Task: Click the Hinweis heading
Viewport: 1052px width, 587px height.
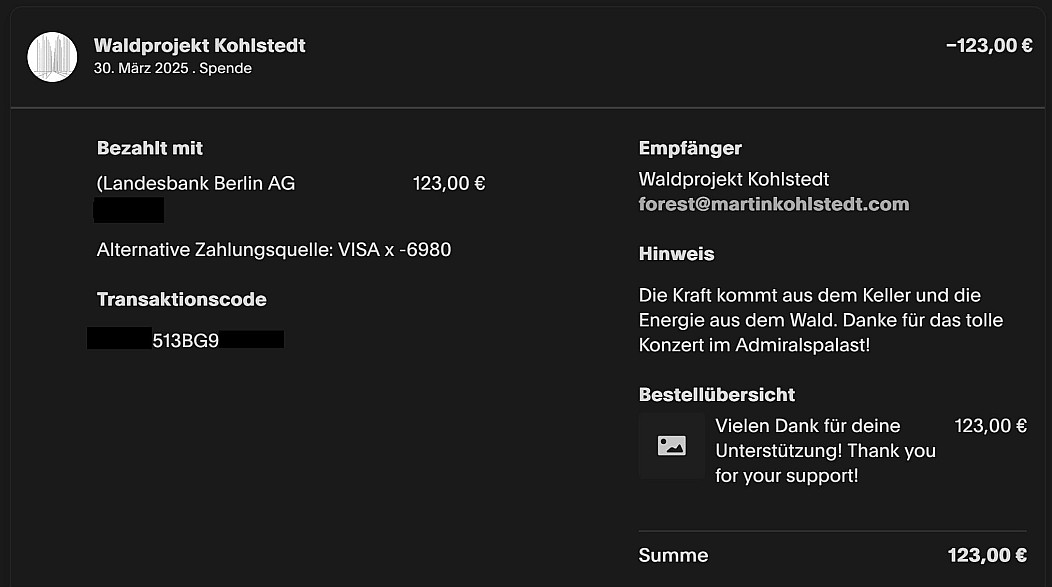Action: [x=676, y=254]
